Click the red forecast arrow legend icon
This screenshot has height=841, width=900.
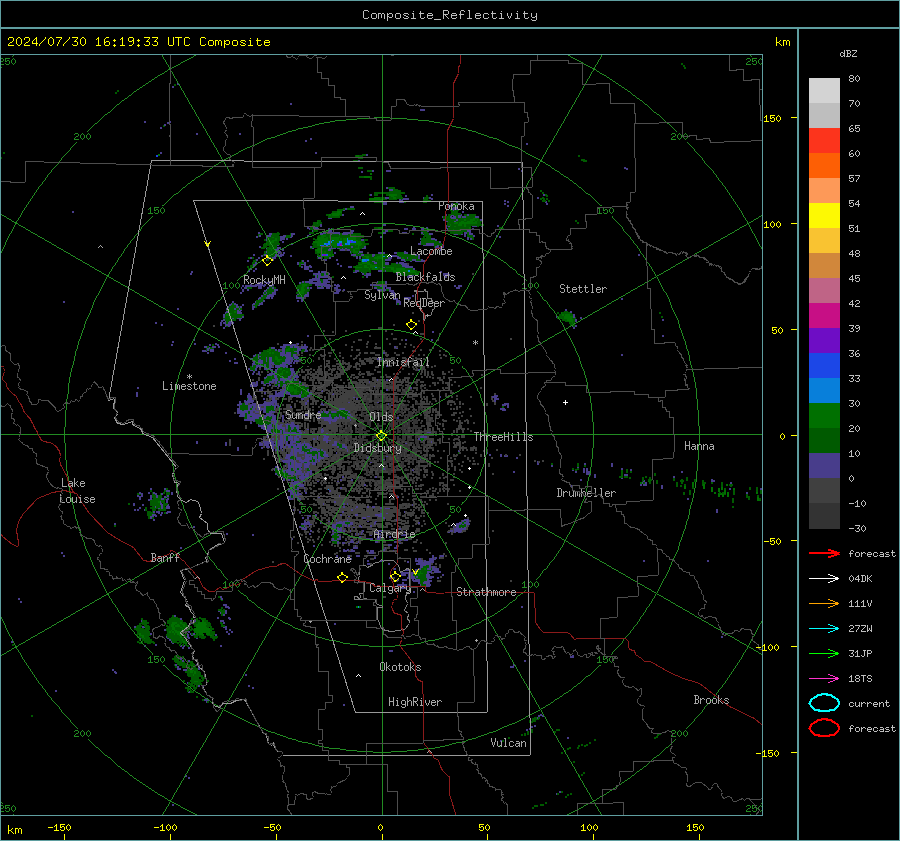[824, 553]
